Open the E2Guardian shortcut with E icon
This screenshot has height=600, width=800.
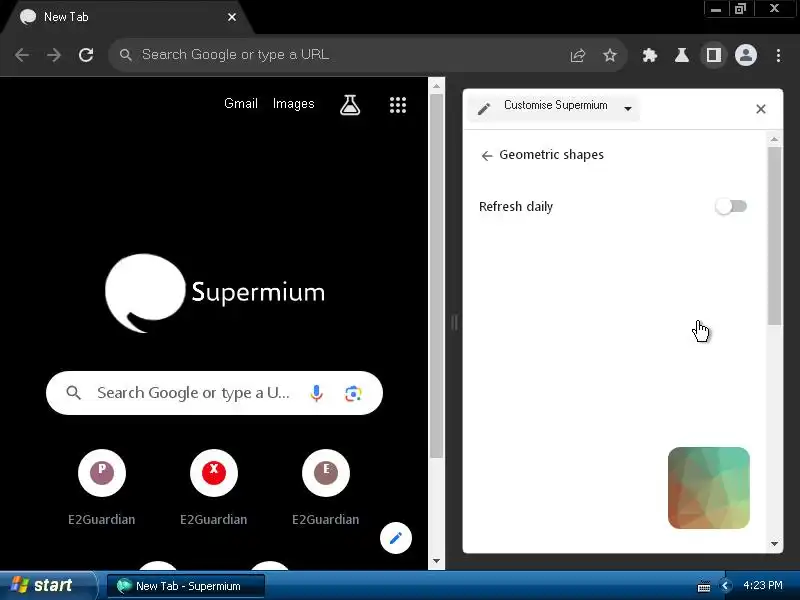click(326, 473)
